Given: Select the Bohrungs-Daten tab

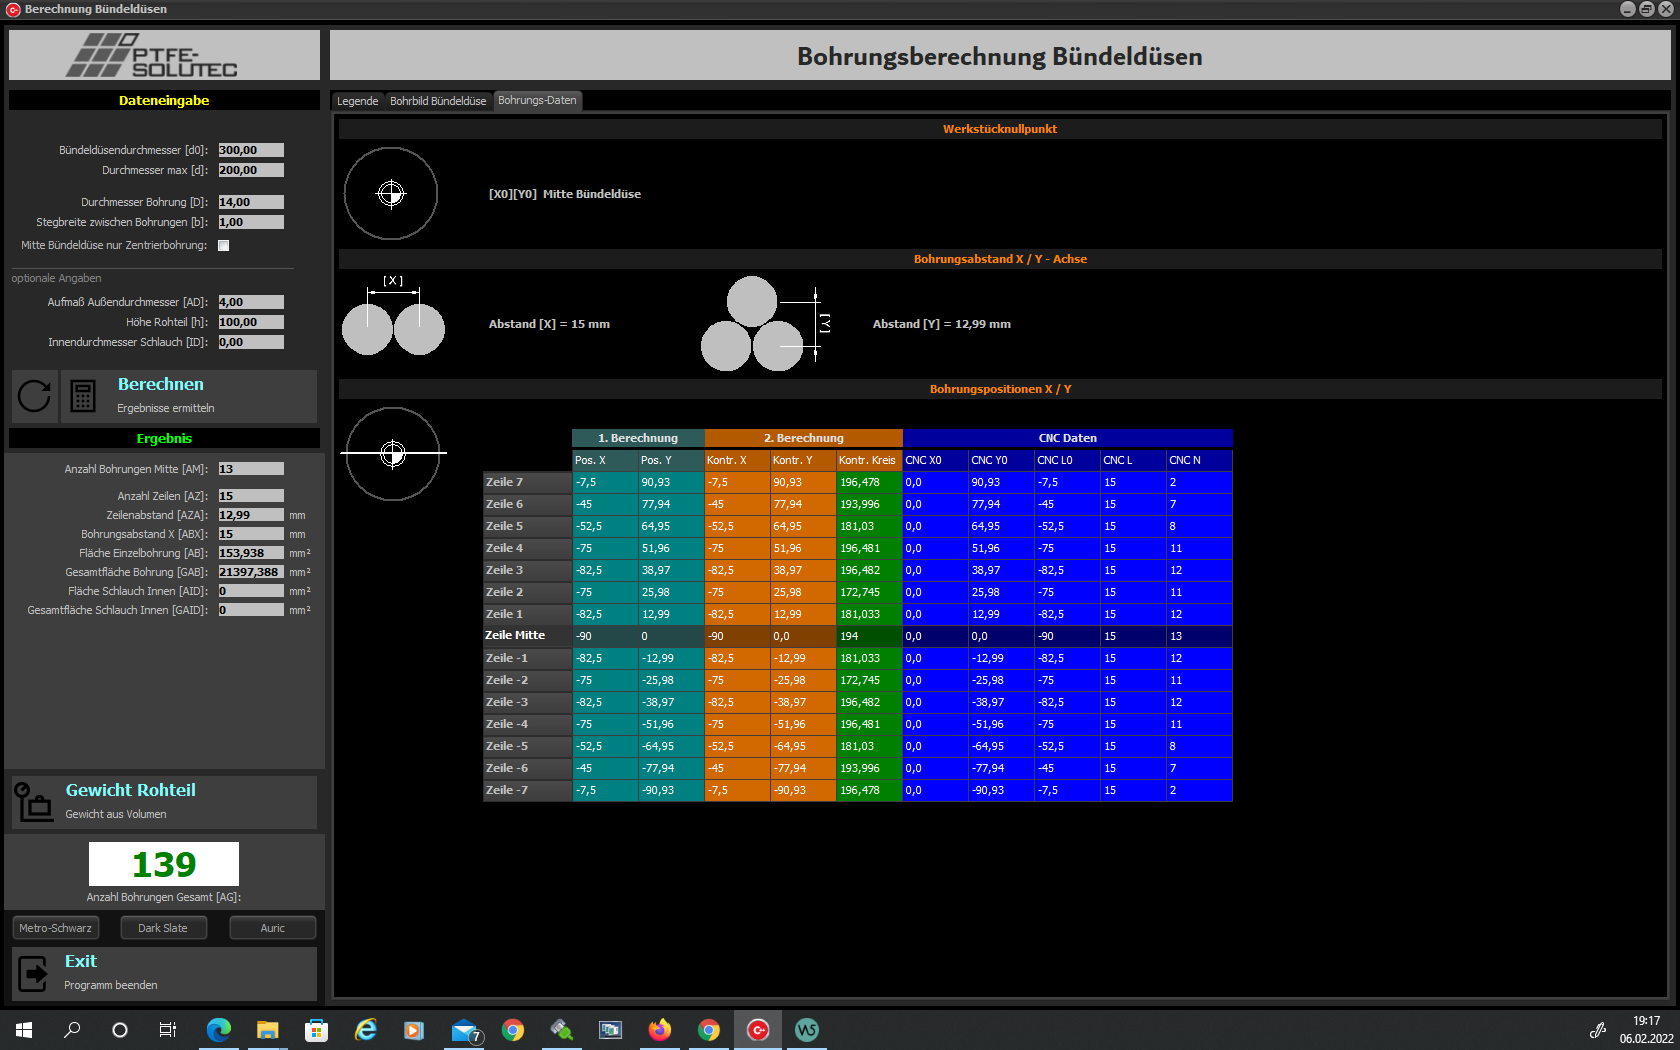Looking at the screenshot, I should coord(537,101).
